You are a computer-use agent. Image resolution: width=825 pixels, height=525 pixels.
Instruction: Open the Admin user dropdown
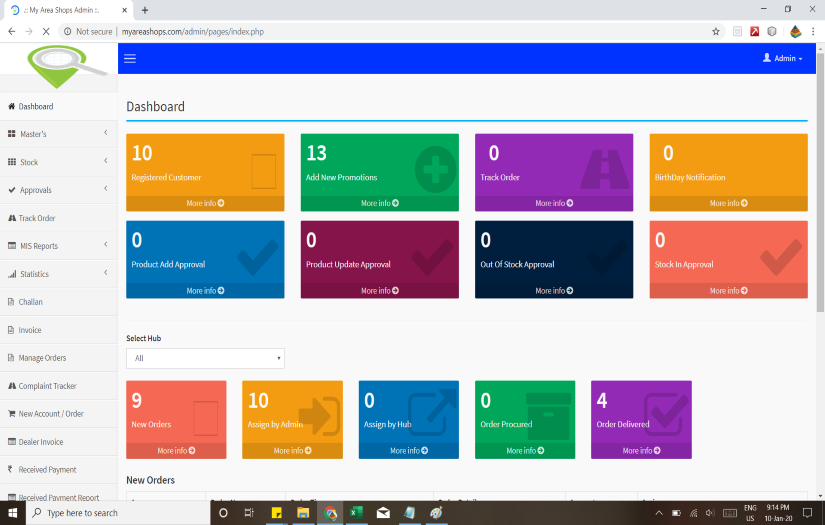(x=782, y=58)
